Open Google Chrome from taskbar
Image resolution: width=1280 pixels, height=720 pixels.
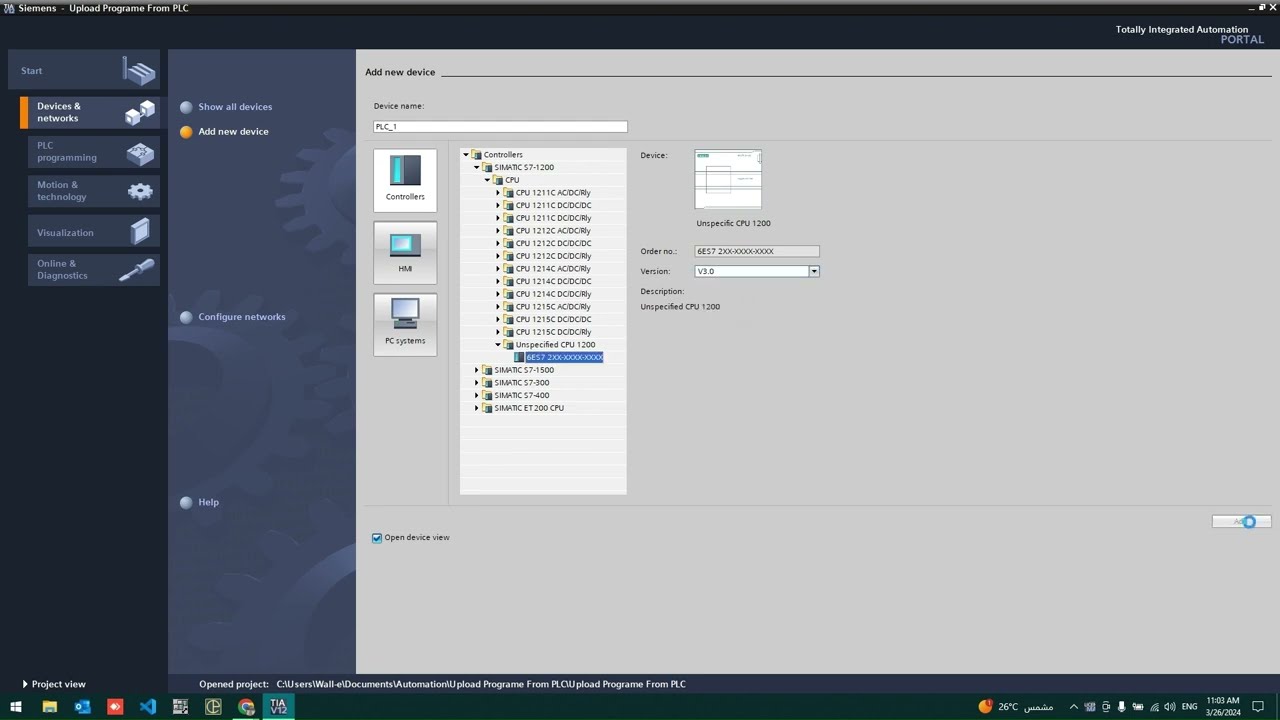click(246, 707)
